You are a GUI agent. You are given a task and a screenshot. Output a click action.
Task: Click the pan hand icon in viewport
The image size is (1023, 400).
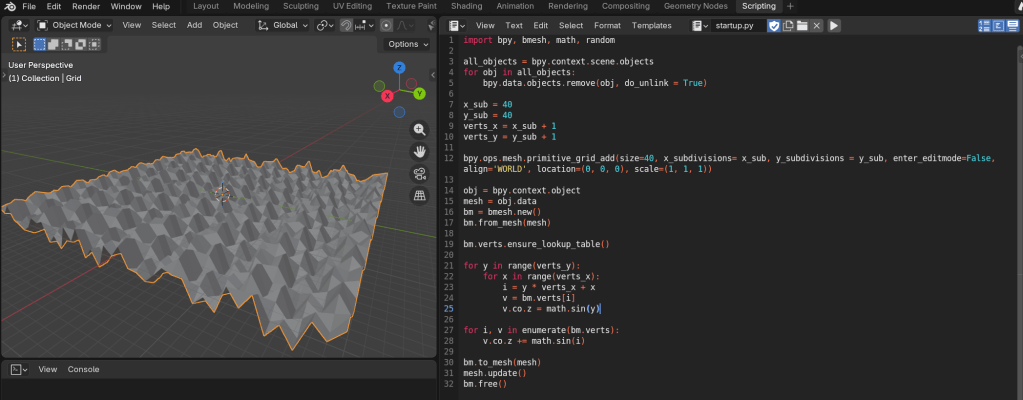point(420,152)
